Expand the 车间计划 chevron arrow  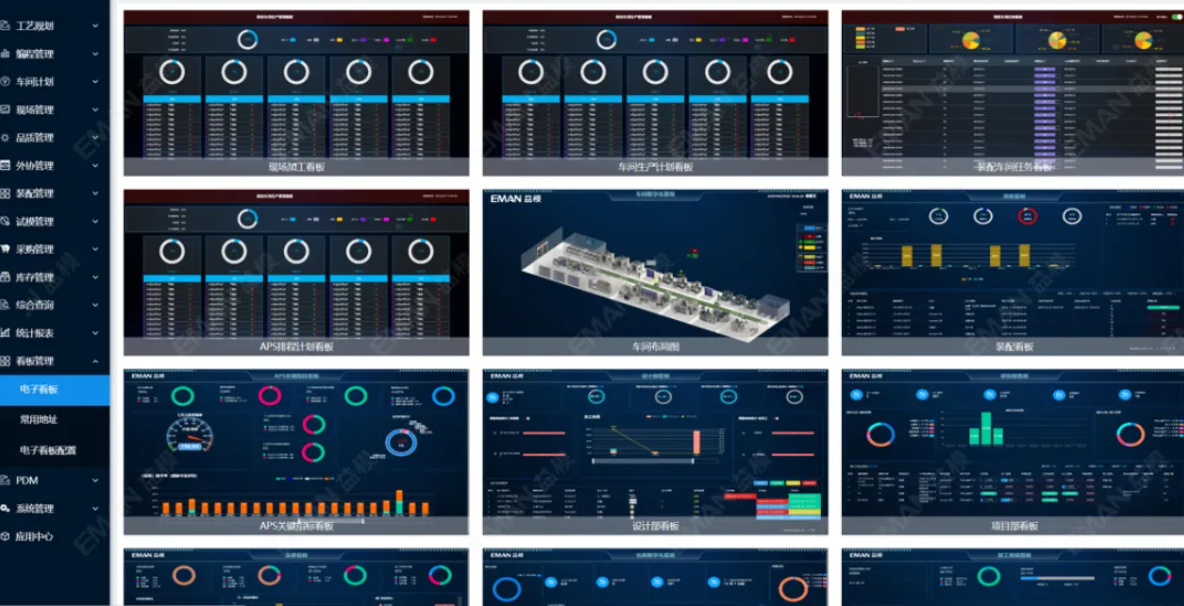pos(95,82)
